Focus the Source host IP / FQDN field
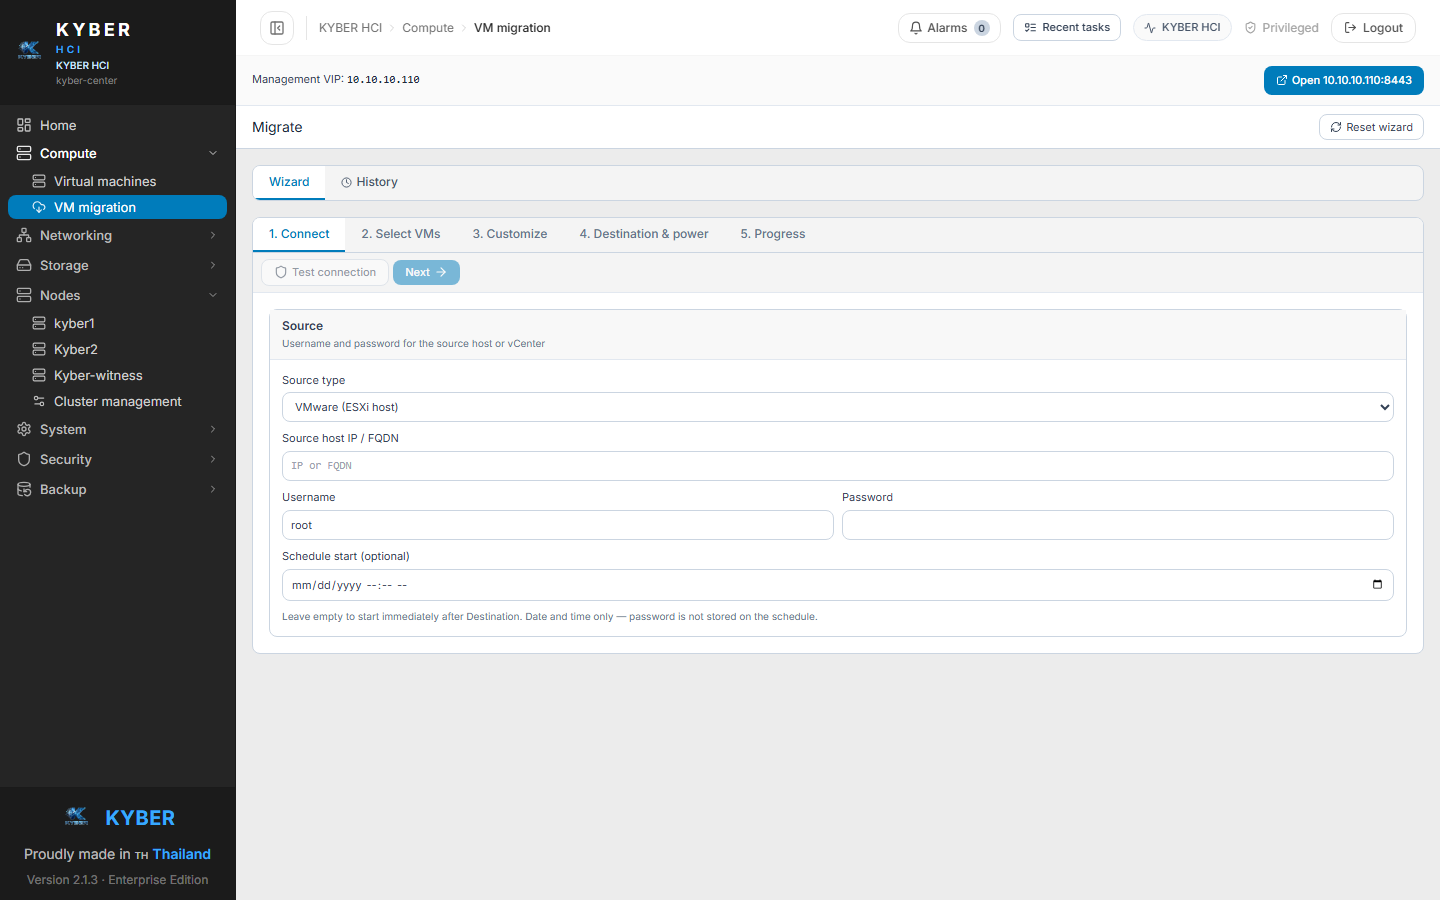The height and width of the screenshot is (900, 1440). coord(838,466)
